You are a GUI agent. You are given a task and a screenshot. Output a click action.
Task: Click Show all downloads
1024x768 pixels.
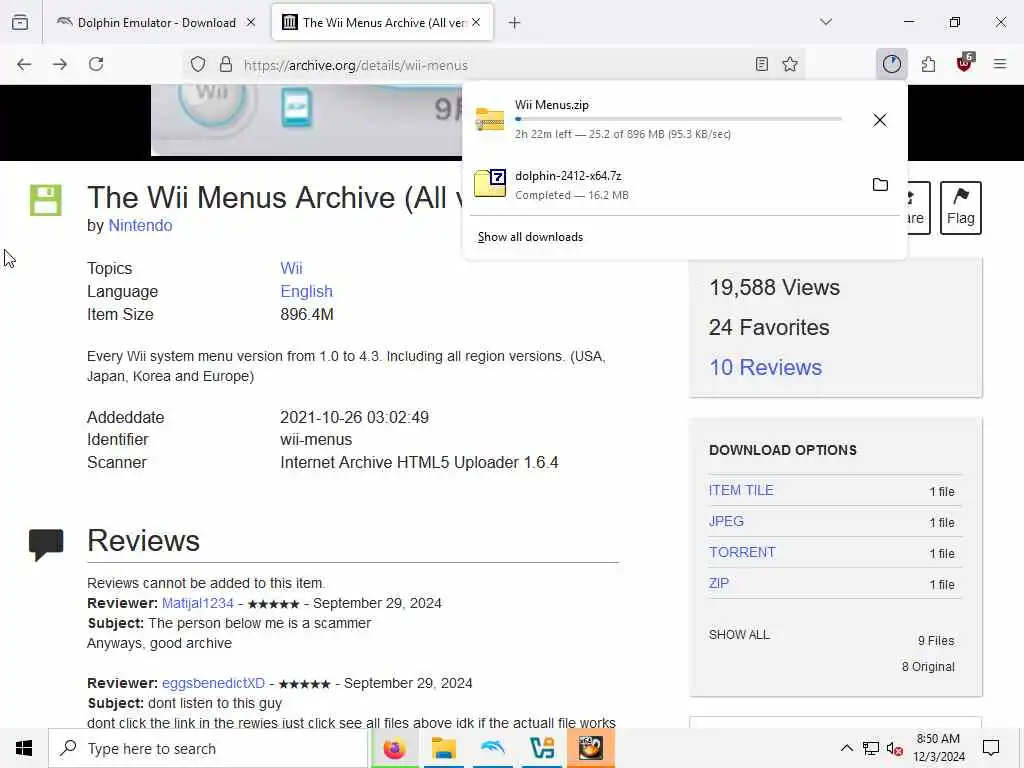(530, 237)
